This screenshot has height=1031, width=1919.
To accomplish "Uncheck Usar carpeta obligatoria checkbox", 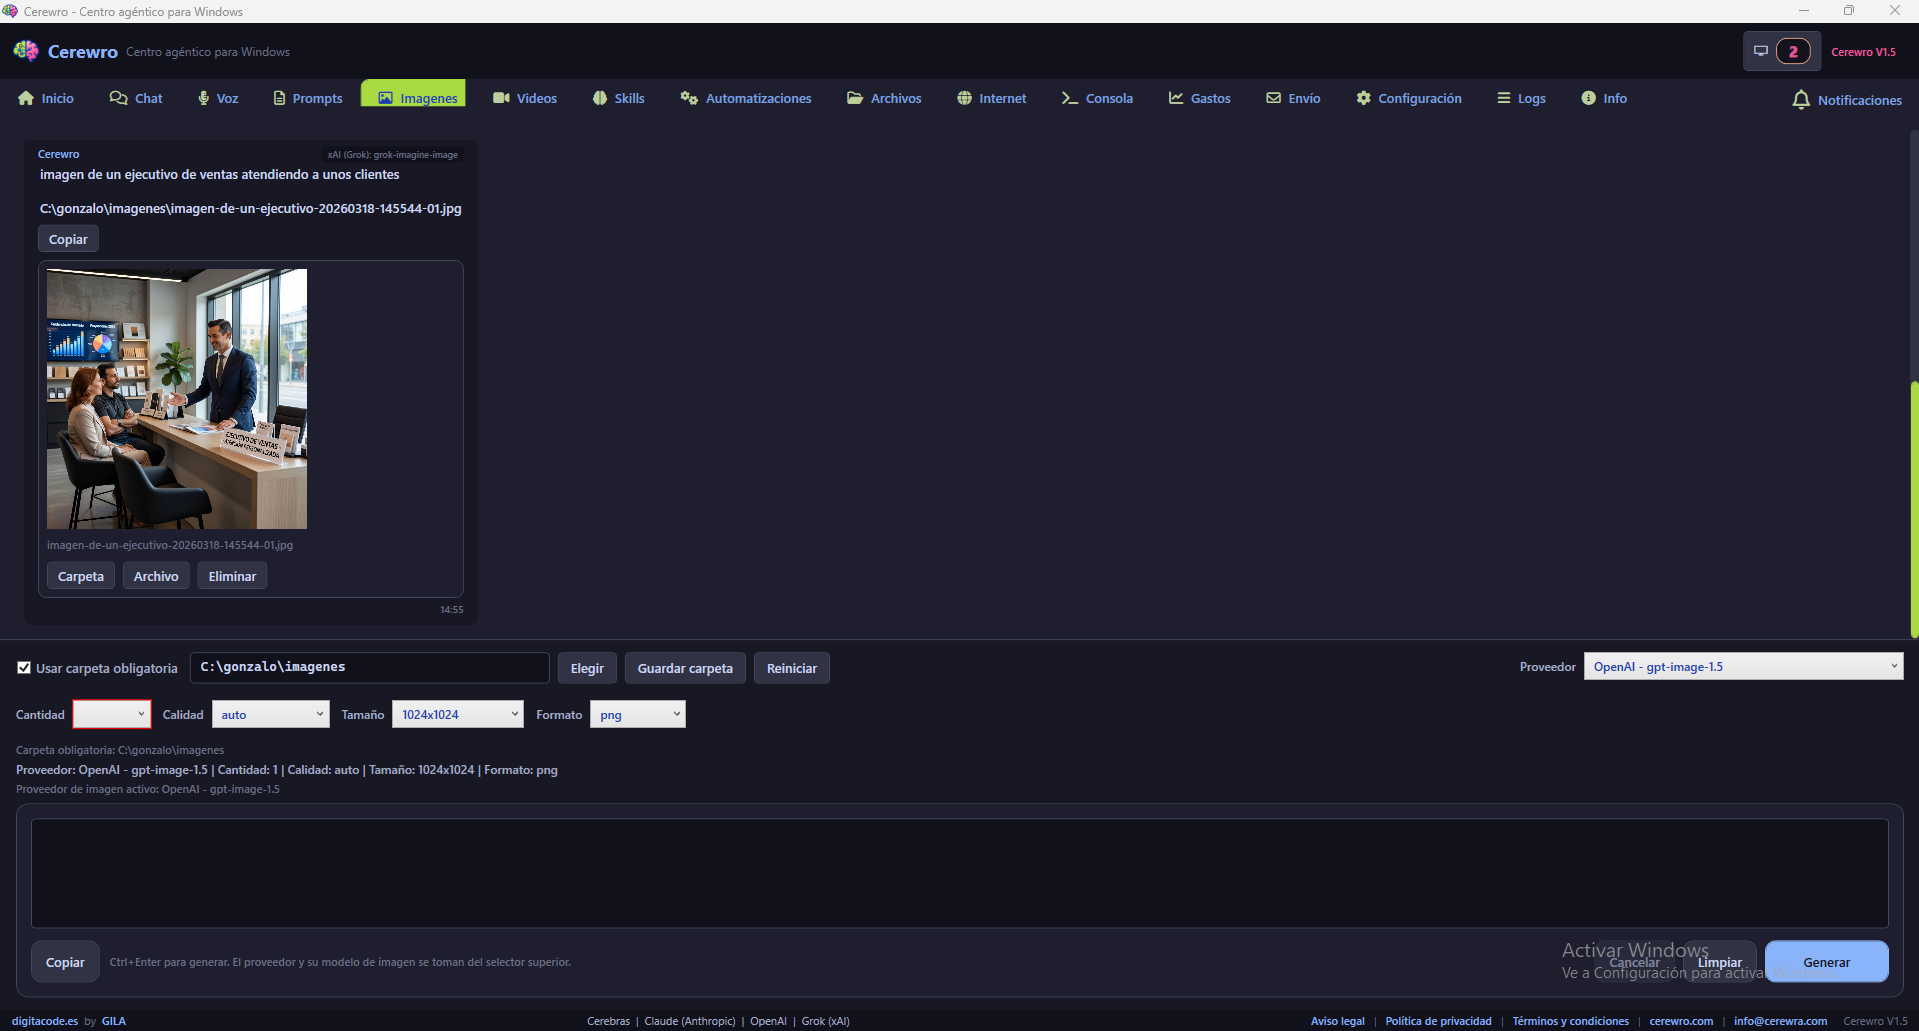I will tap(24, 668).
